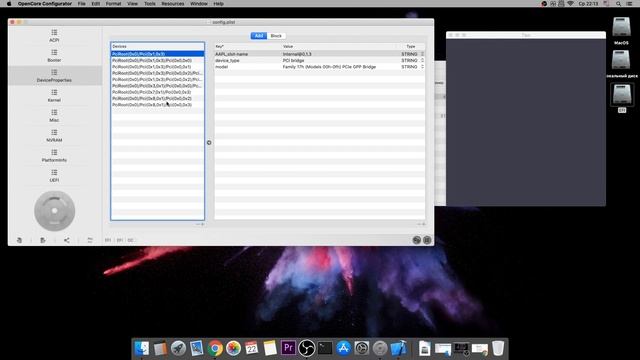Open the PlatformInfo section in sidebar
The image size is (640, 360).
coord(54,156)
